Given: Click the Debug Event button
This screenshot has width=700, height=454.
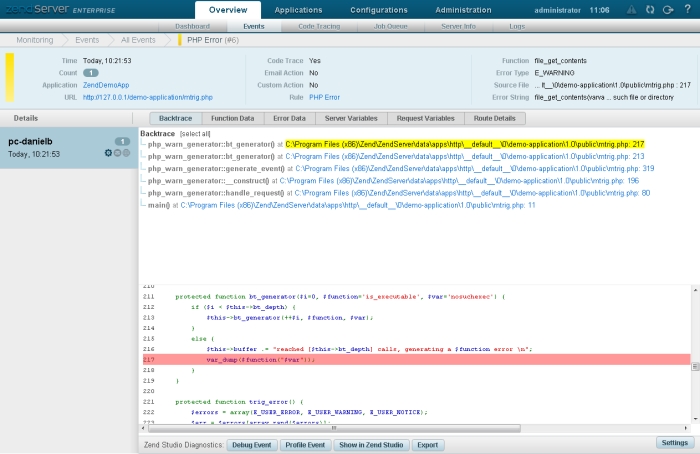Looking at the screenshot, I should click(x=250, y=444).
